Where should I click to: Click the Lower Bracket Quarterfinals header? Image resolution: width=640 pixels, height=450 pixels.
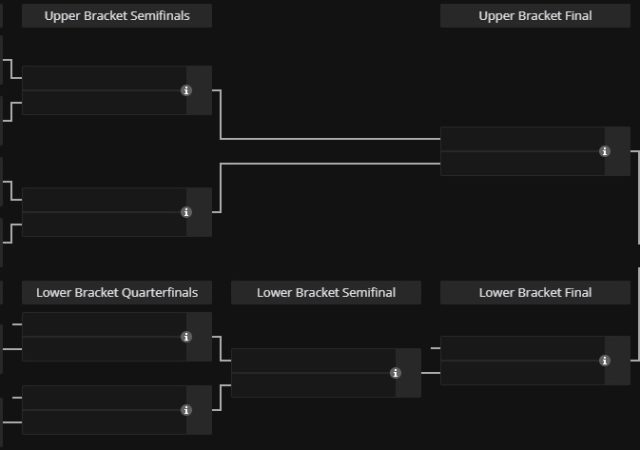(x=116, y=293)
